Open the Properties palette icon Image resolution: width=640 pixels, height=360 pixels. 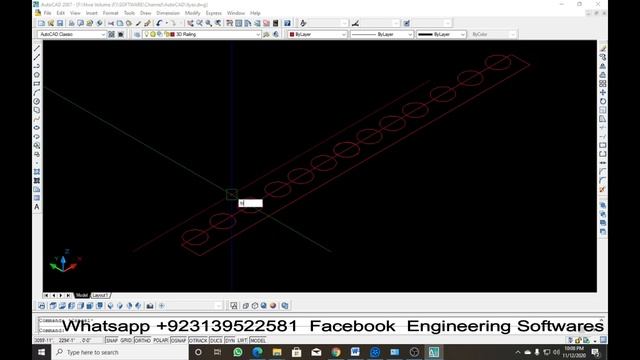point(229,23)
